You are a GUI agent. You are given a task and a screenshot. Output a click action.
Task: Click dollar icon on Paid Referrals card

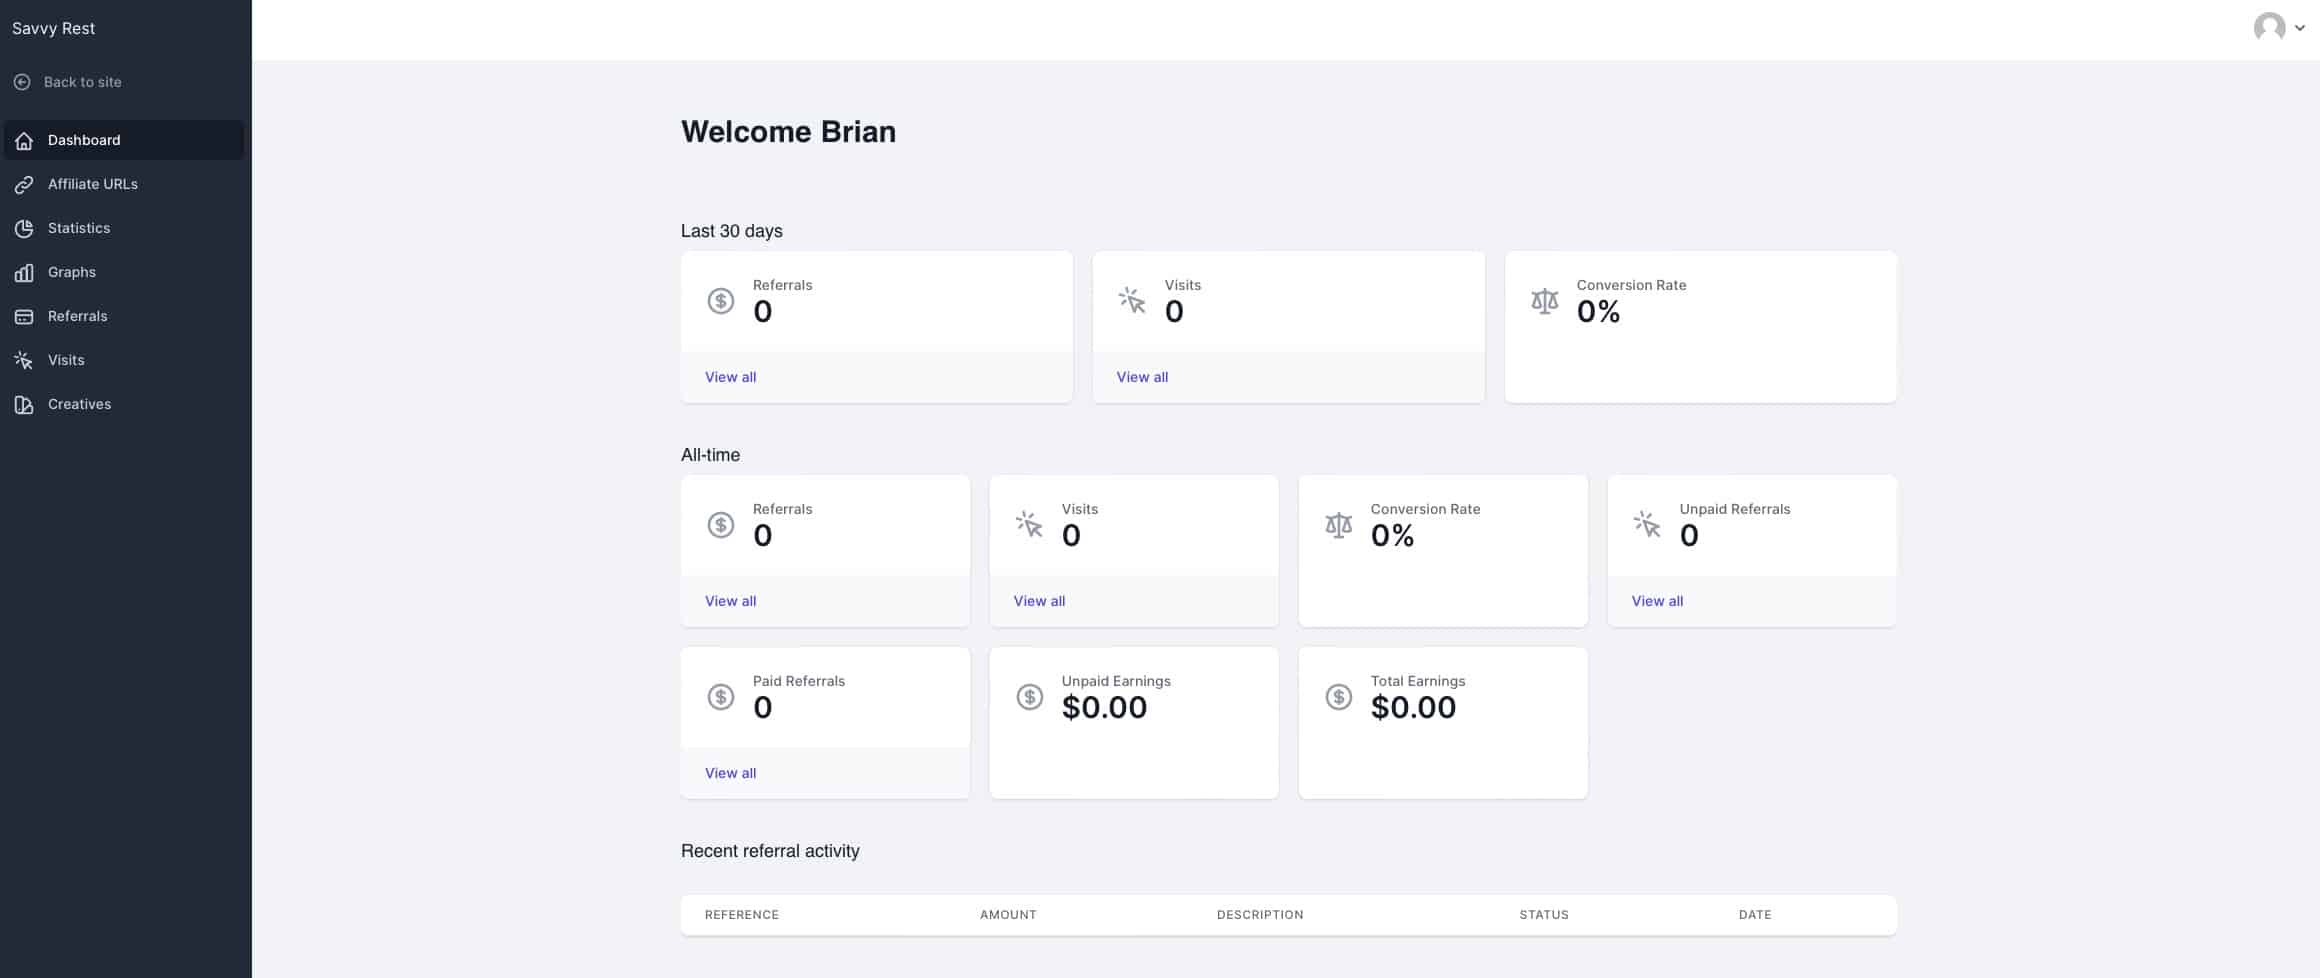(721, 697)
